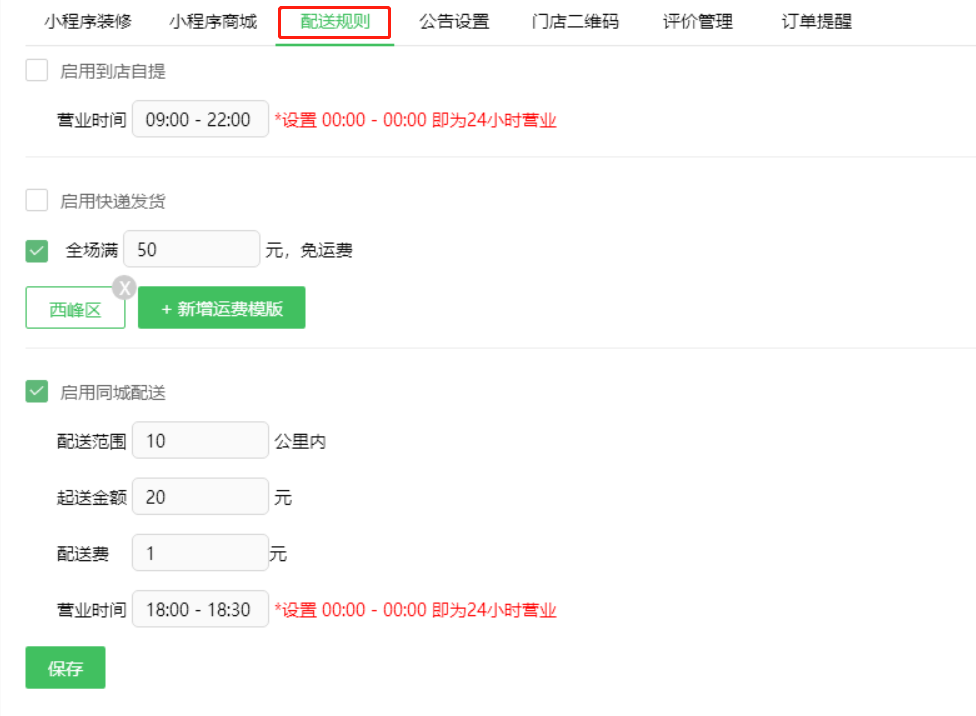
Task: Uncheck the 启用同城配送 checkbox
Action: (x=36, y=392)
